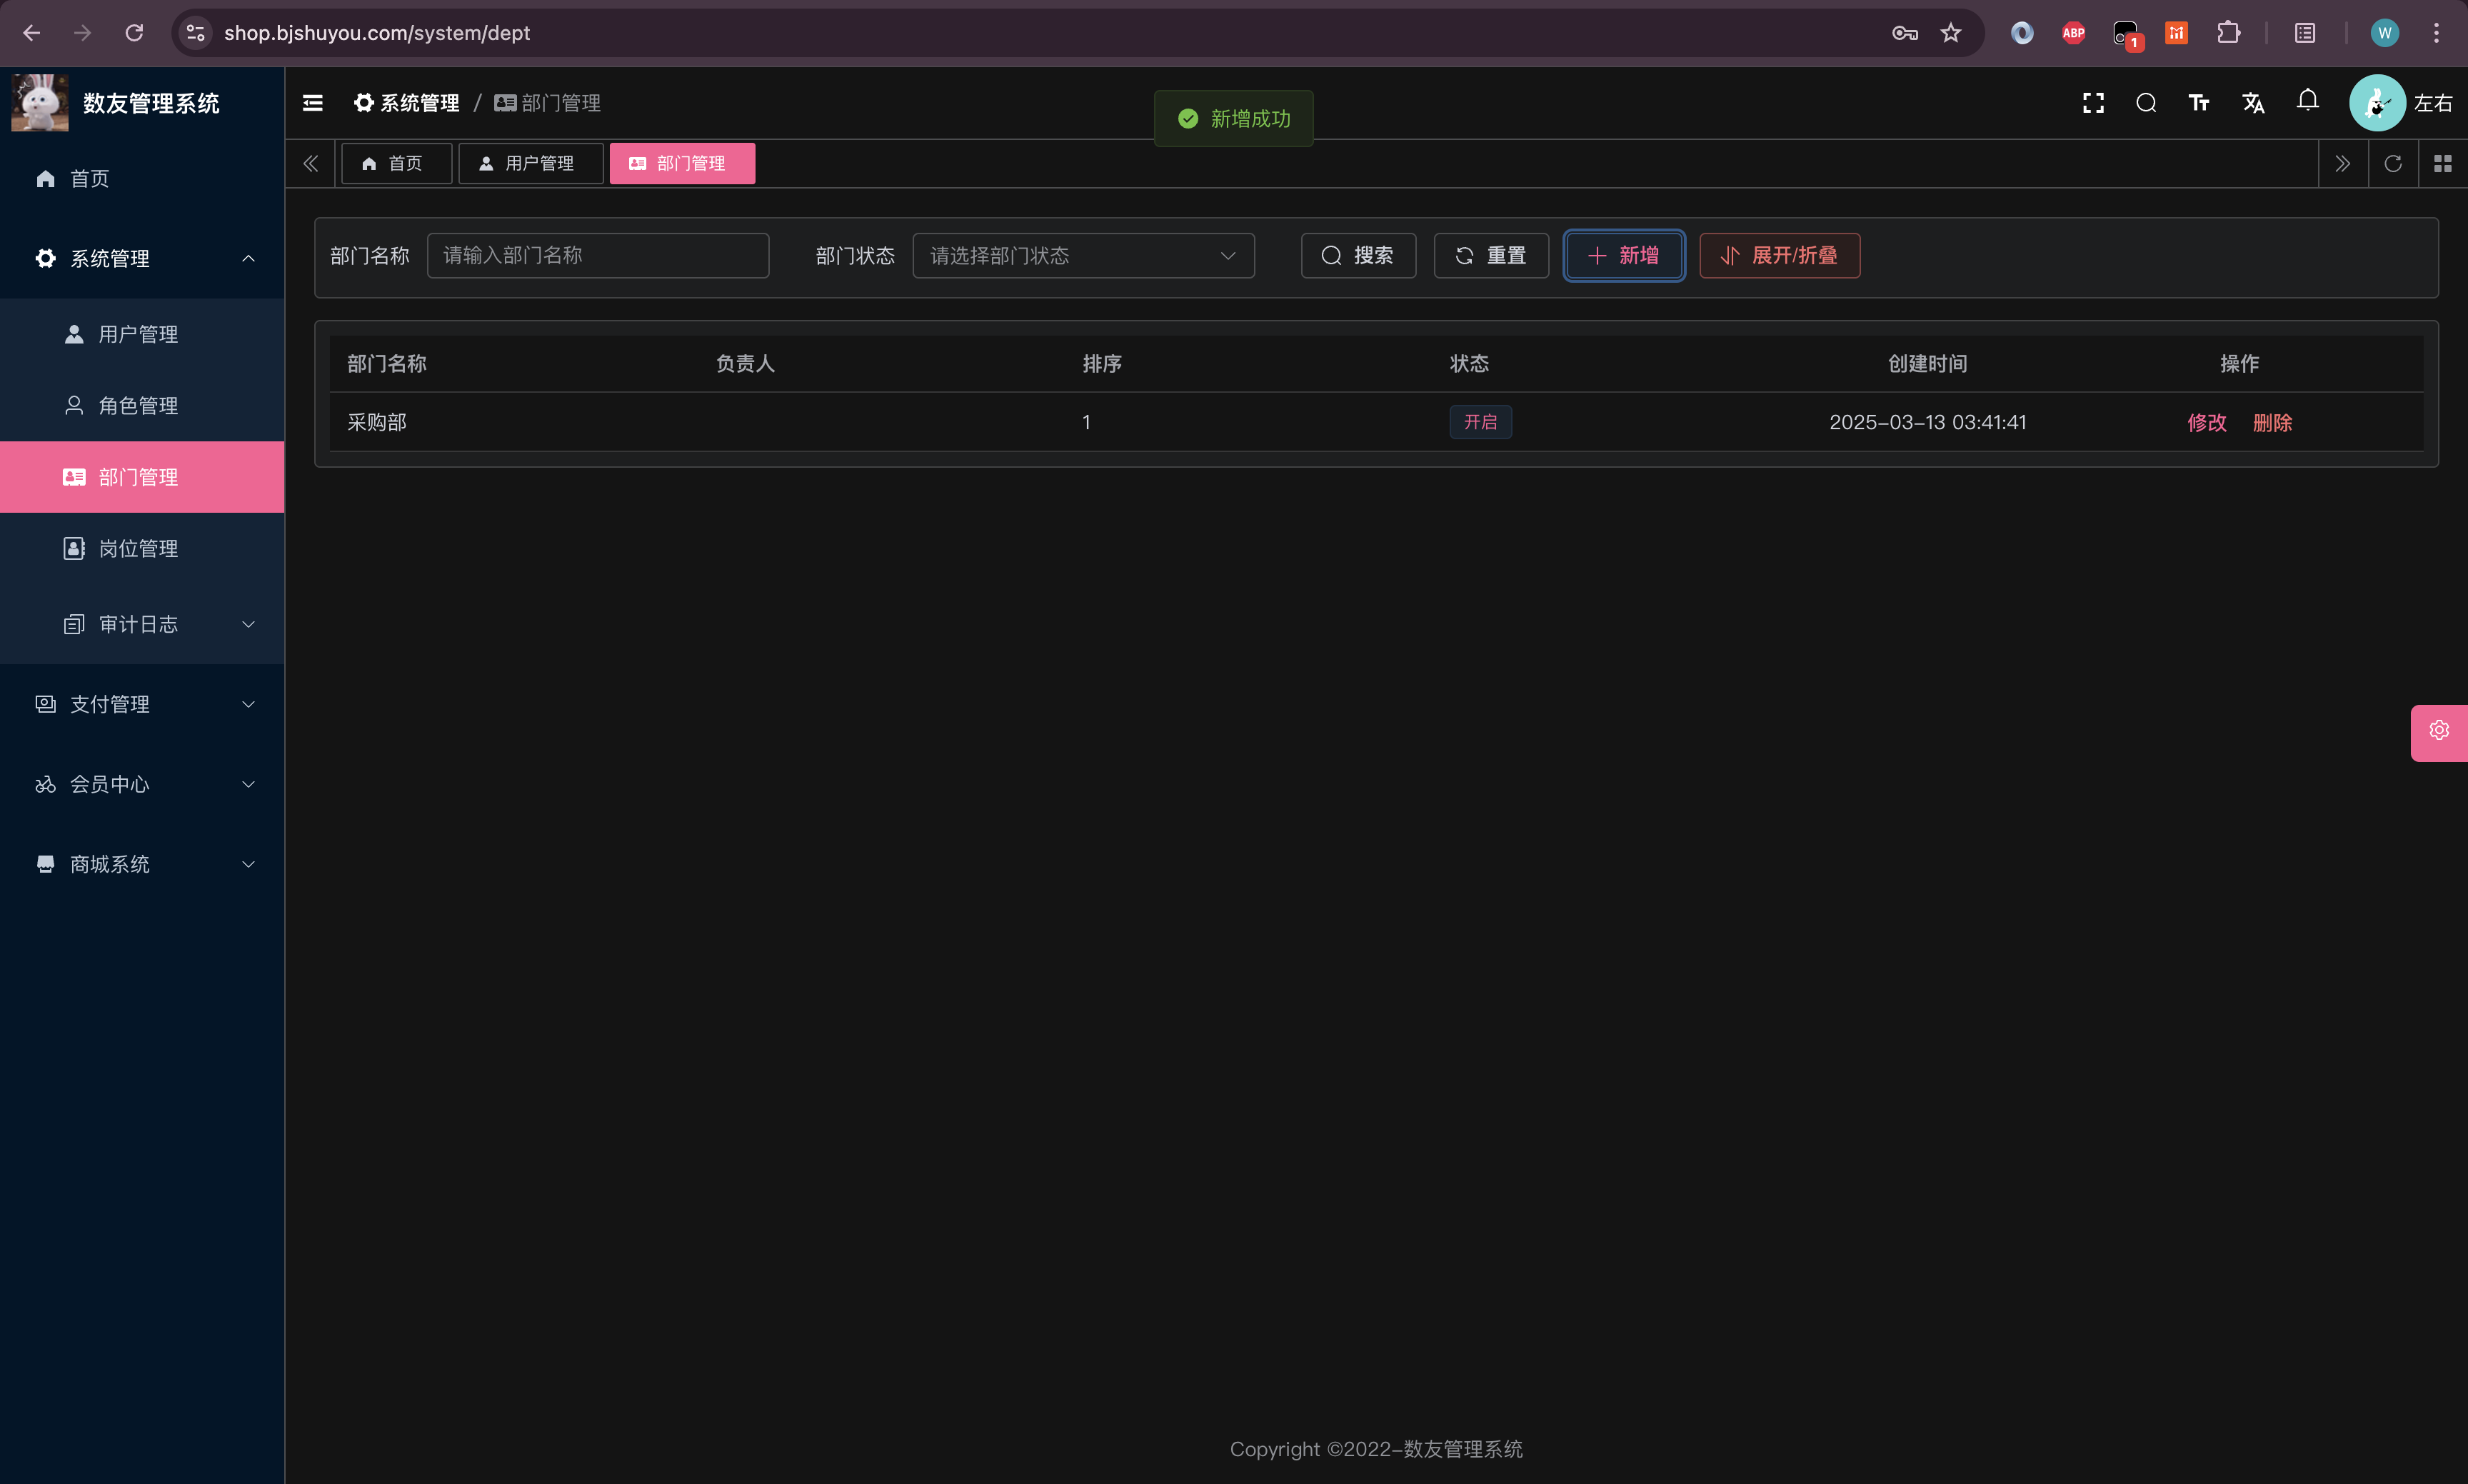Open the language translation icon
This screenshot has height=1484, width=2468.
pos(2253,103)
